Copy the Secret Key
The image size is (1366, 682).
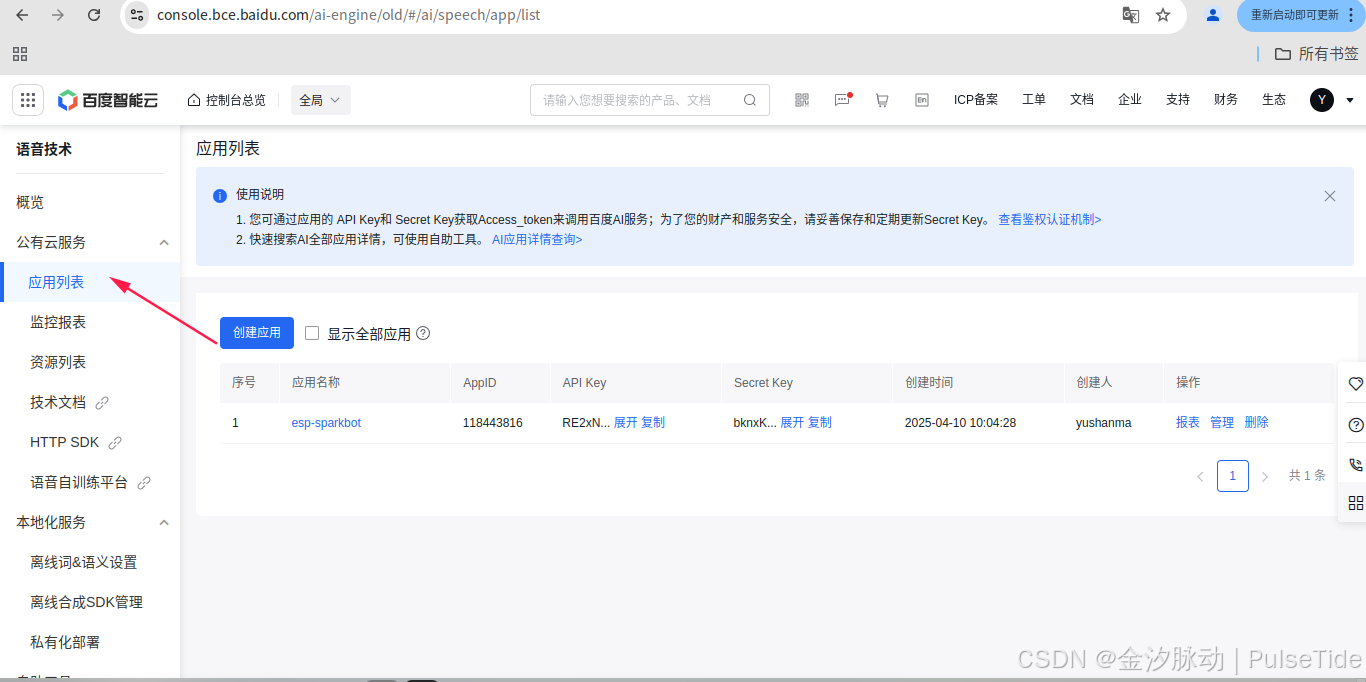820,423
